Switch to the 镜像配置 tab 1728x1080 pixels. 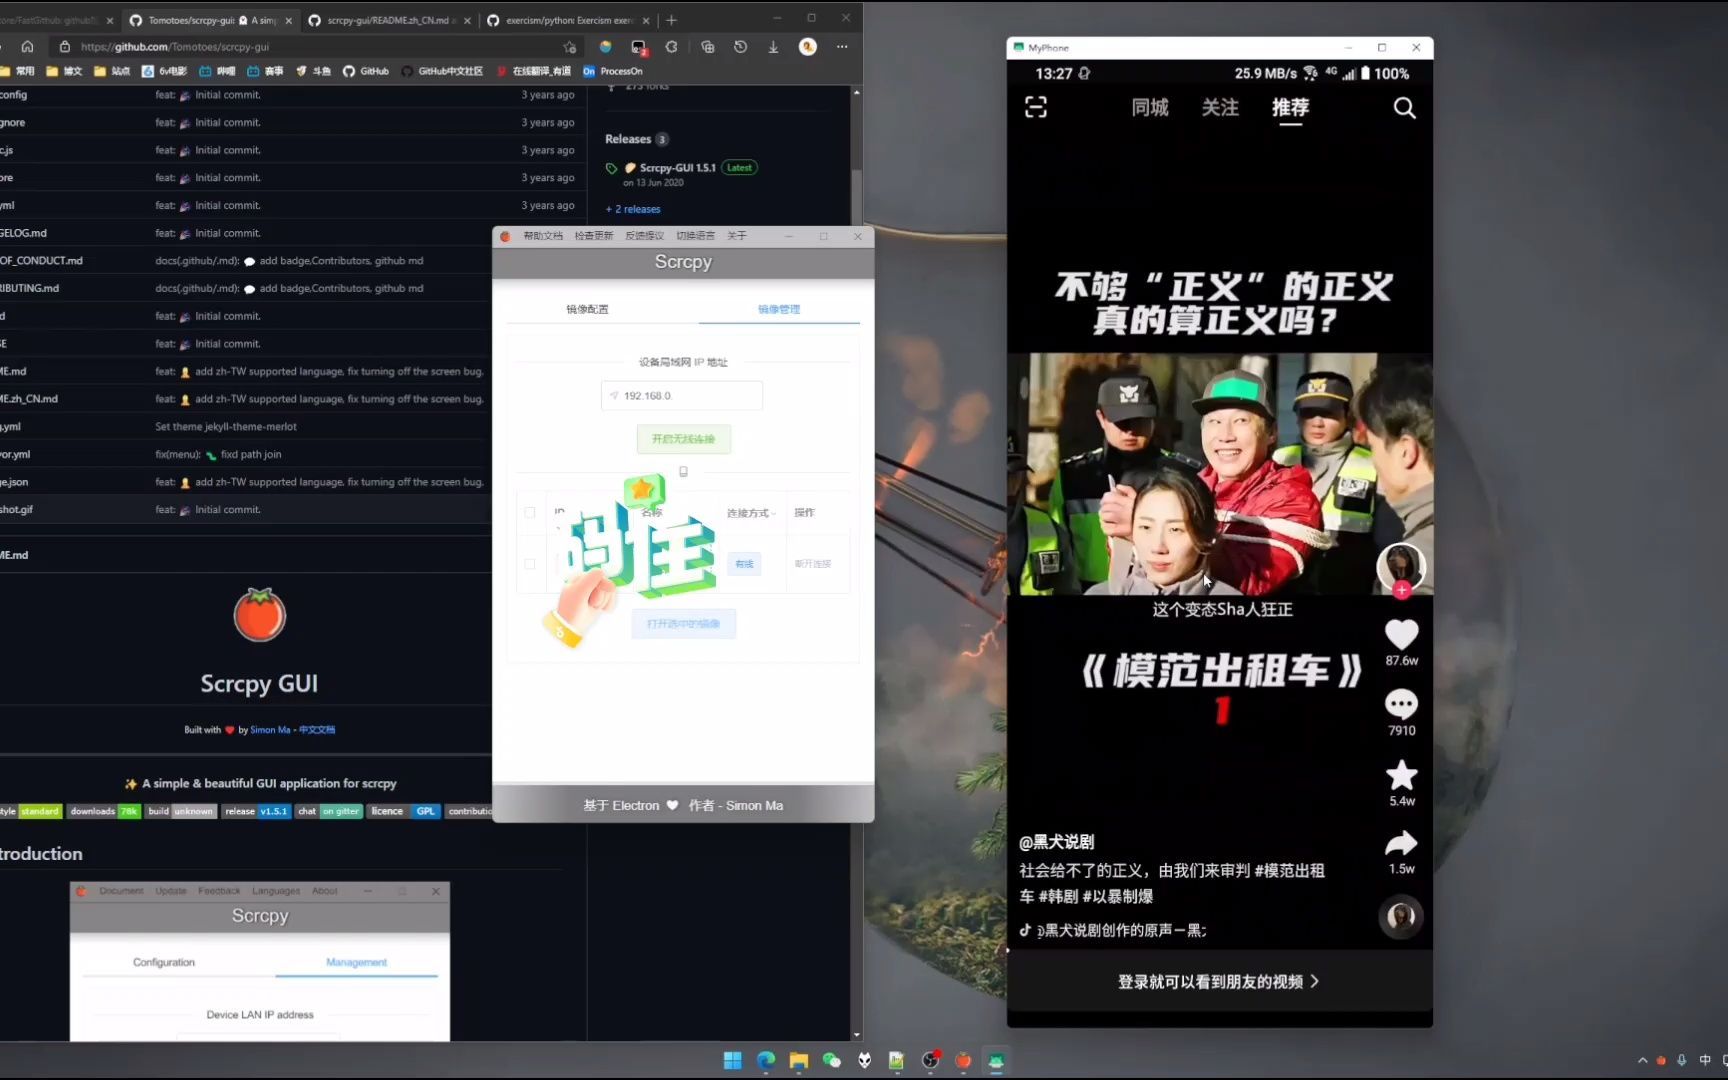click(588, 309)
